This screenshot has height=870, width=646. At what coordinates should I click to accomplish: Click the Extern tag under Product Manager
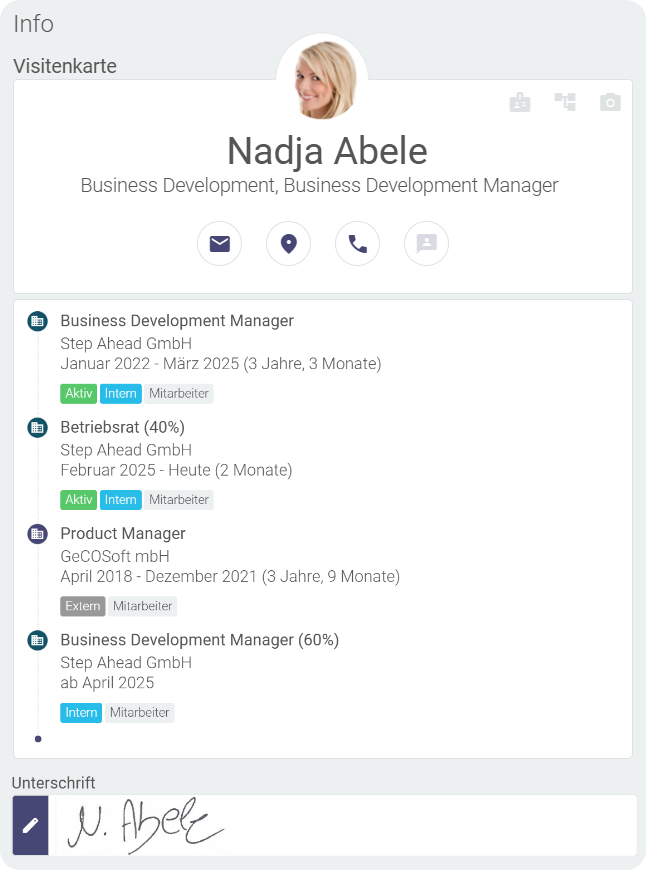tap(82, 606)
